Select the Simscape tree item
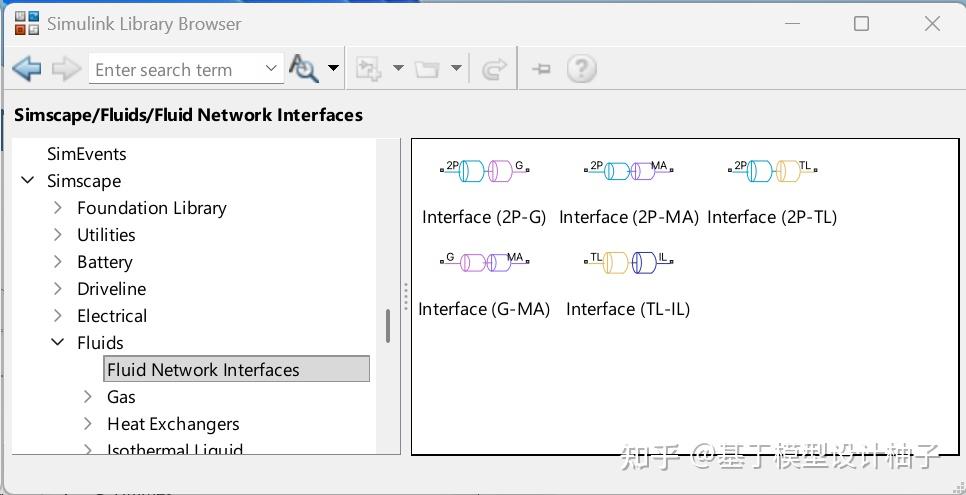 coord(84,181)
